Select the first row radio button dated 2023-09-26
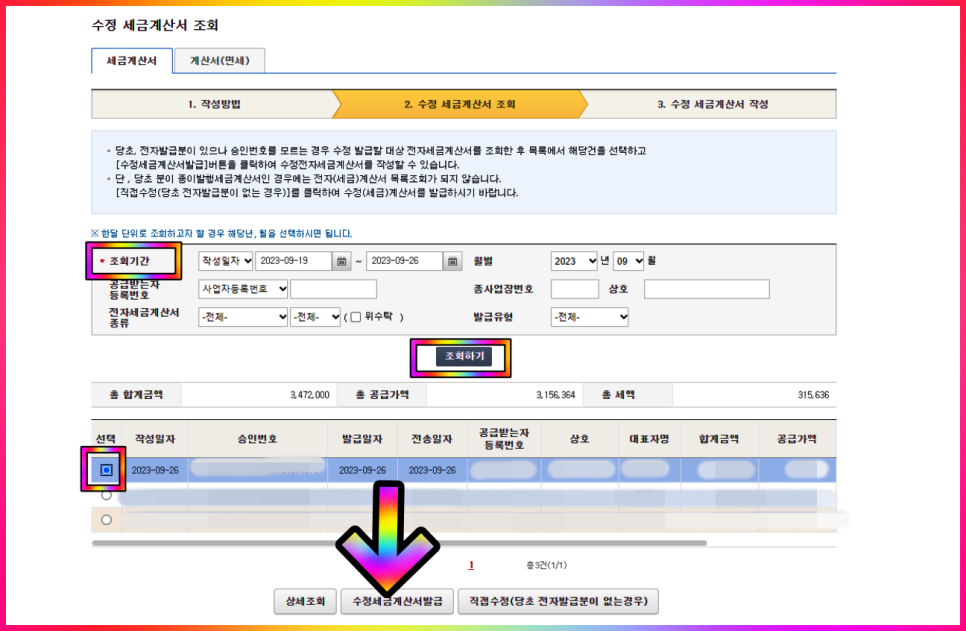 (x=106, y=470)
